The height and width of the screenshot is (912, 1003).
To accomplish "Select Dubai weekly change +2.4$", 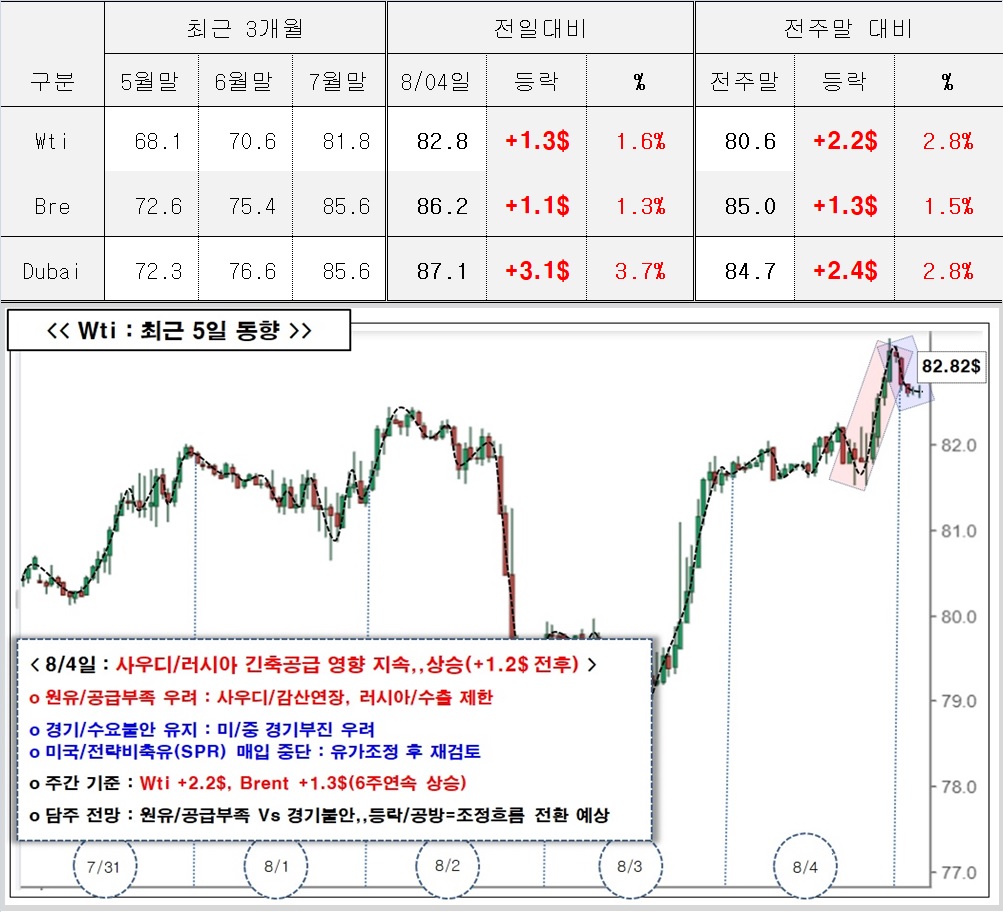I will (845, 271).
